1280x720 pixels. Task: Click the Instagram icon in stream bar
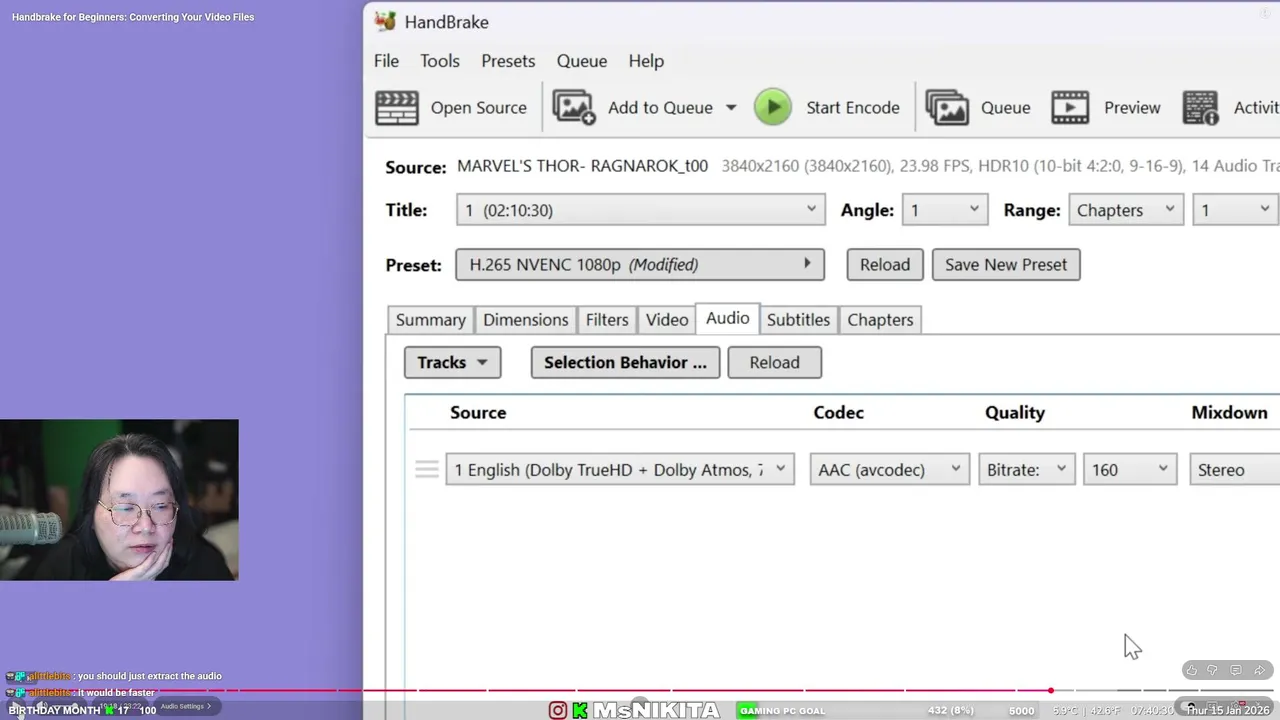coord(558,711)
